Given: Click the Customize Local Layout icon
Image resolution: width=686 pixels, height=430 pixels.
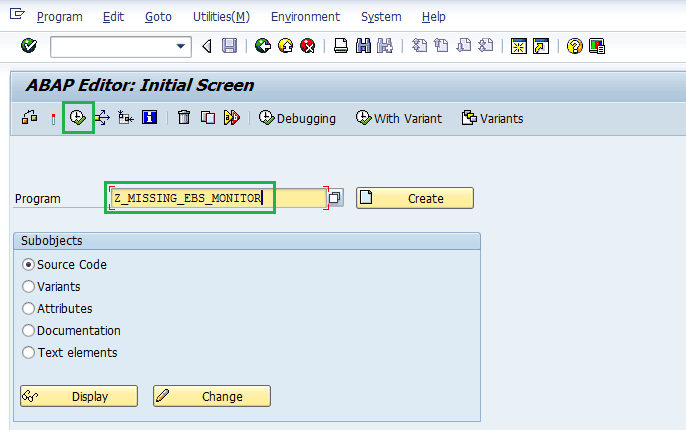Looking at the screenshot, I should (597, 46).
